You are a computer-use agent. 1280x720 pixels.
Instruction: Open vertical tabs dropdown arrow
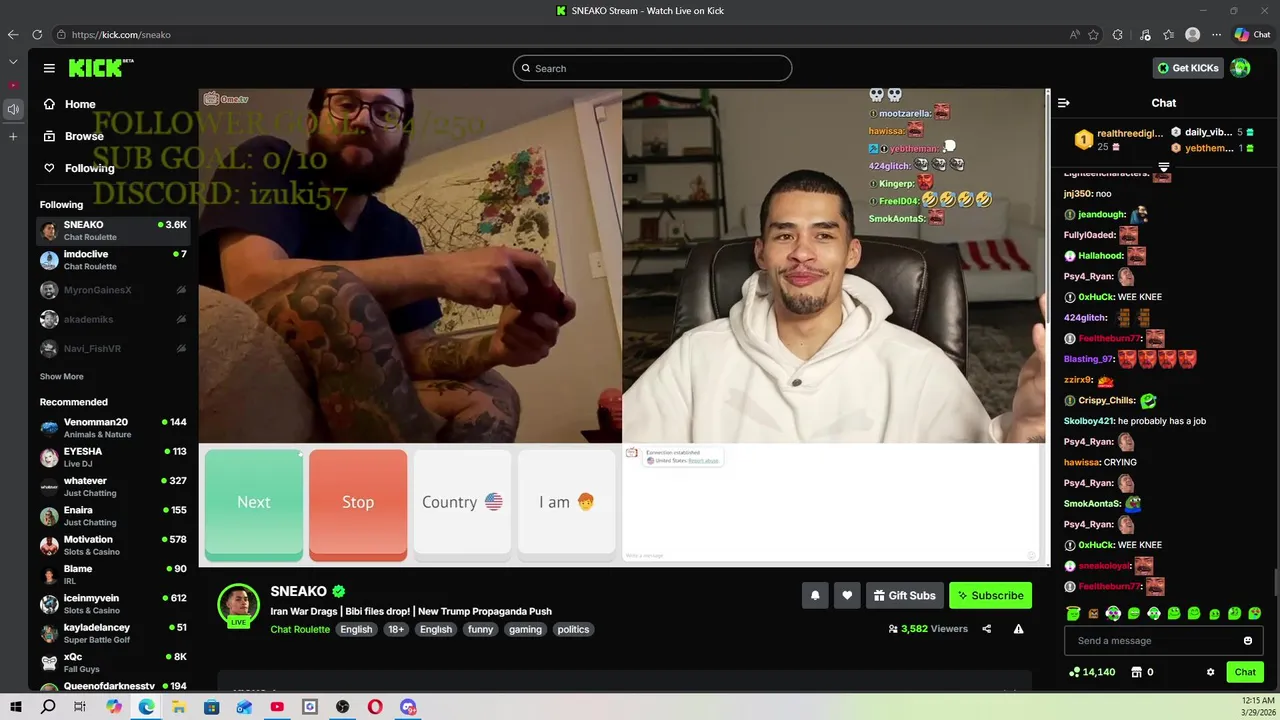pos(13,62)
